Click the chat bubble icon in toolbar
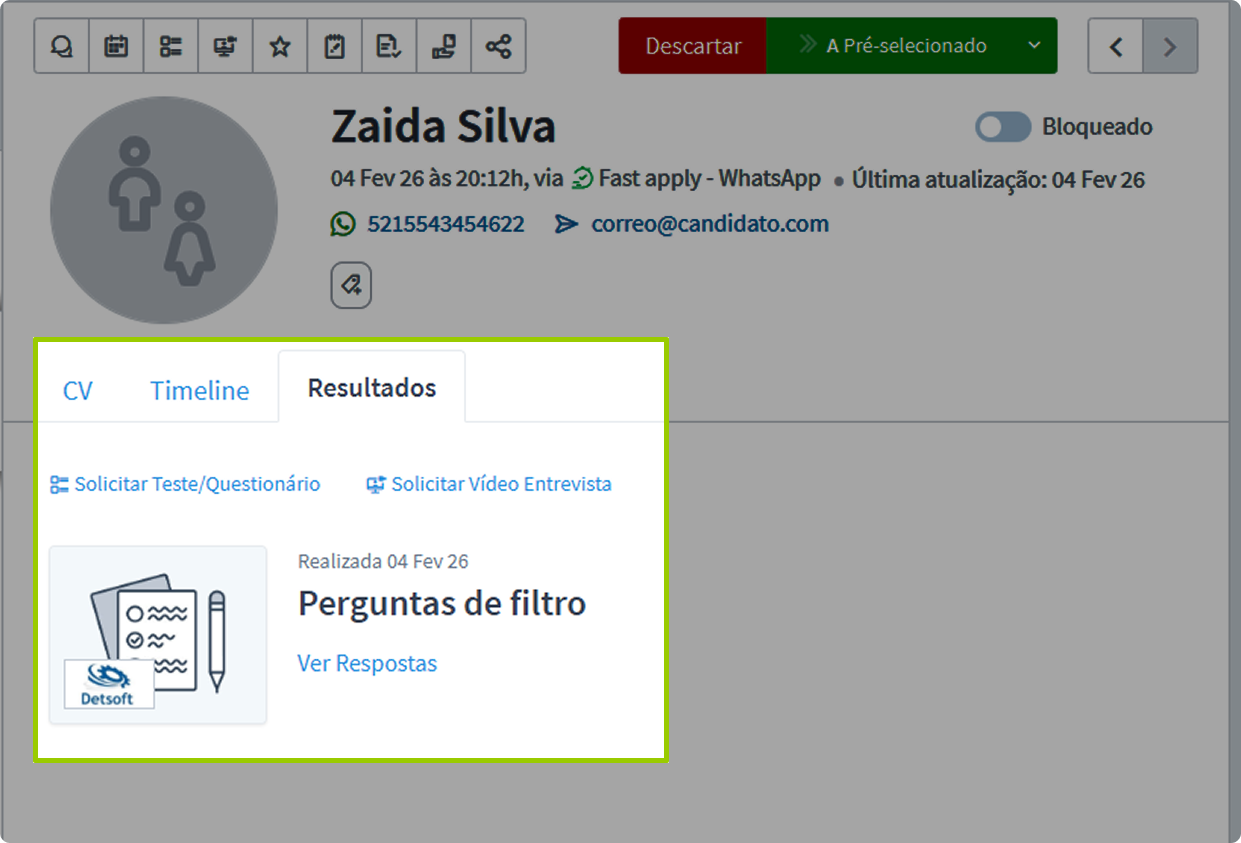Image resolution: width=1241 pixels, height=843 pixels. pos(62,46)
